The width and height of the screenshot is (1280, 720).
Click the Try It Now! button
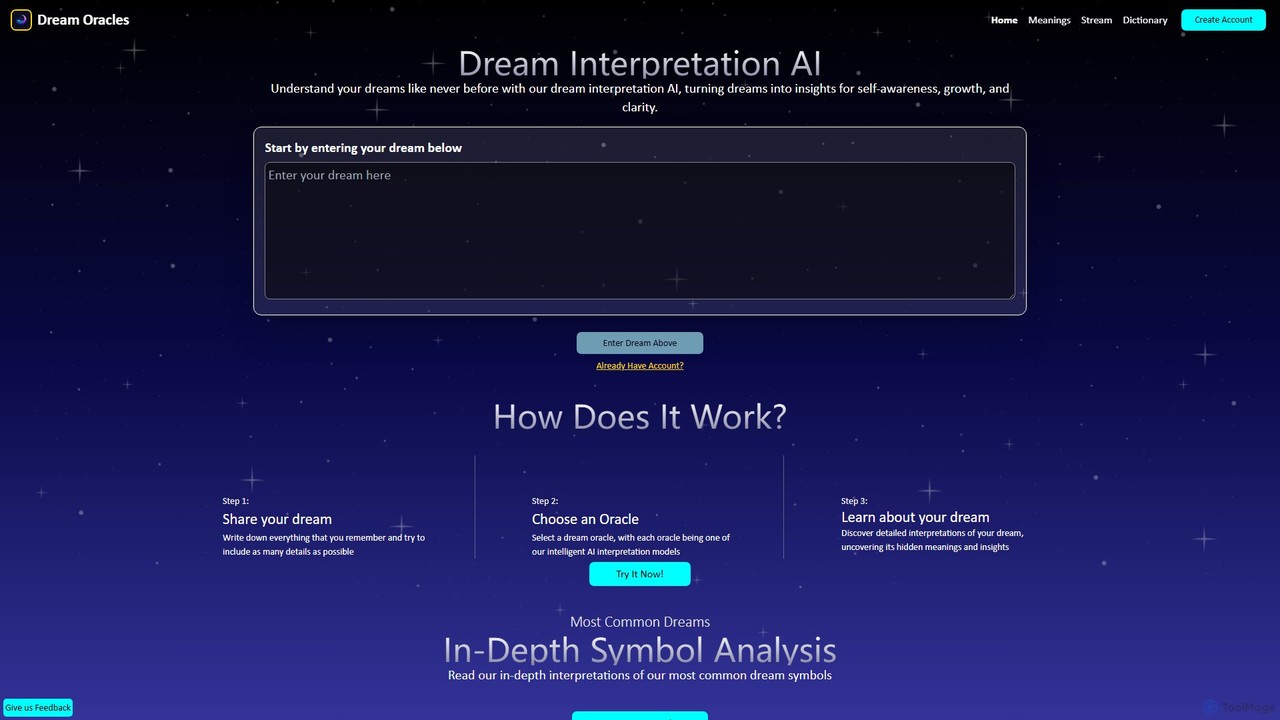click(x=640, y=574)
